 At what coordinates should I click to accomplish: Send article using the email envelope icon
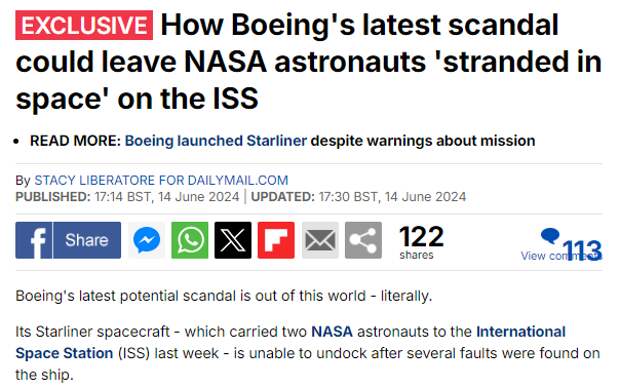pos(320,240)
